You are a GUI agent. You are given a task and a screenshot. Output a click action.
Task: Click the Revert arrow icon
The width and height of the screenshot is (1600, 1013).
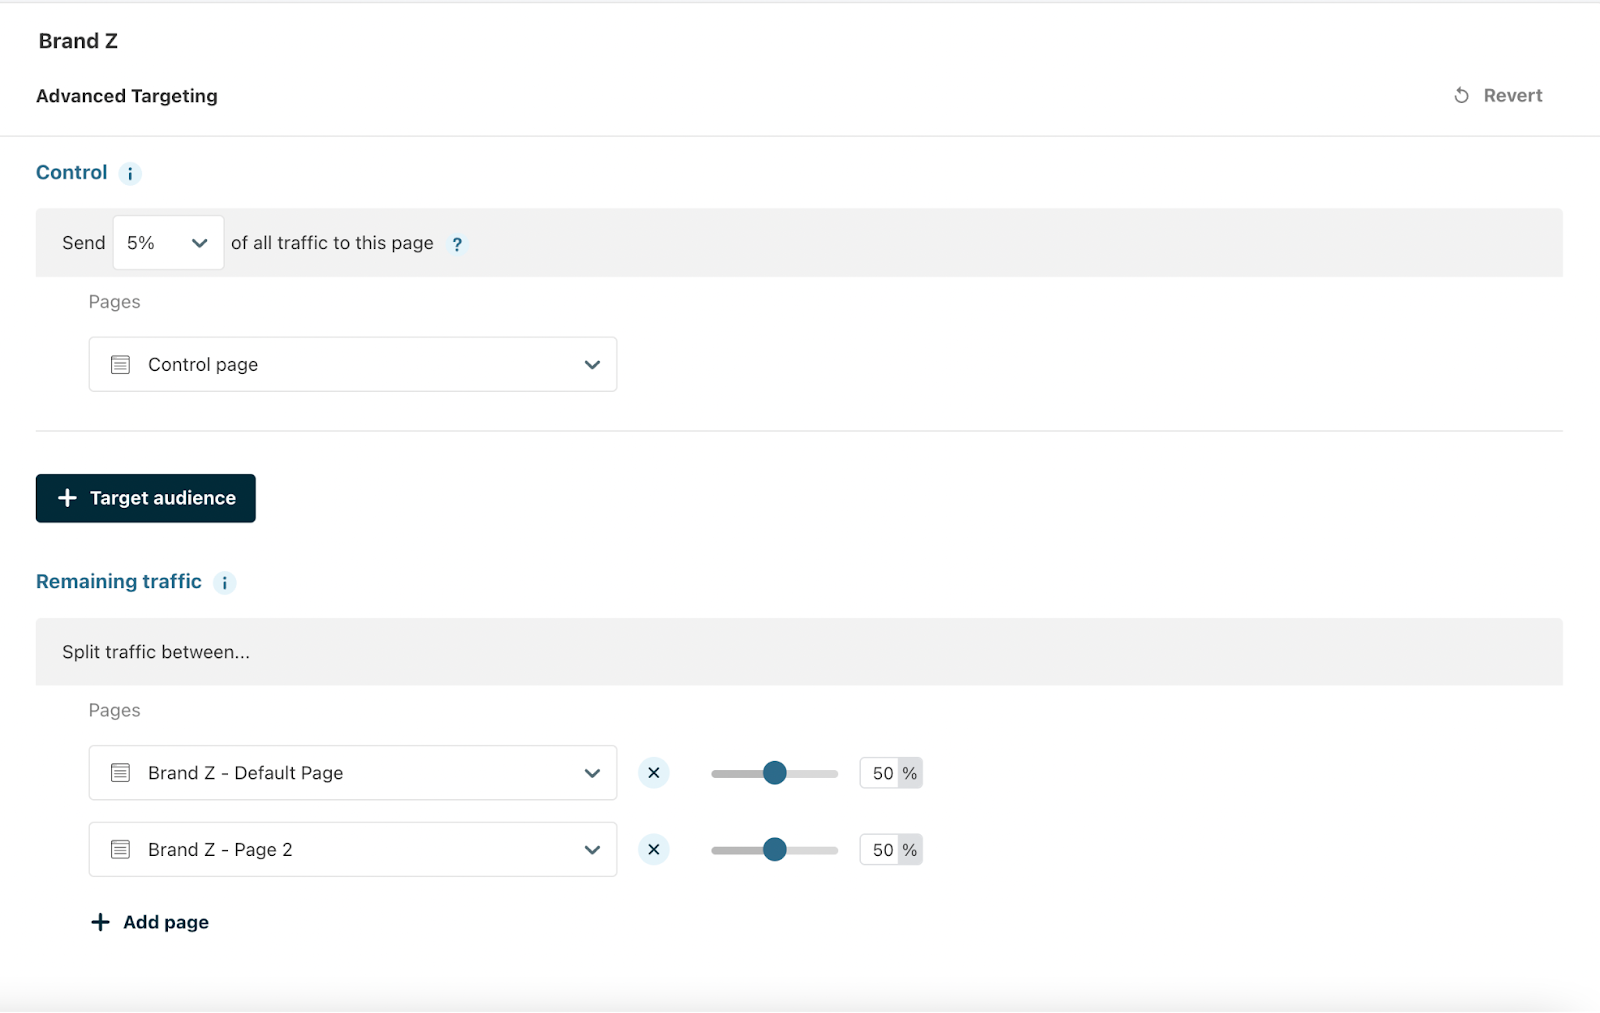coord(1461,96)
